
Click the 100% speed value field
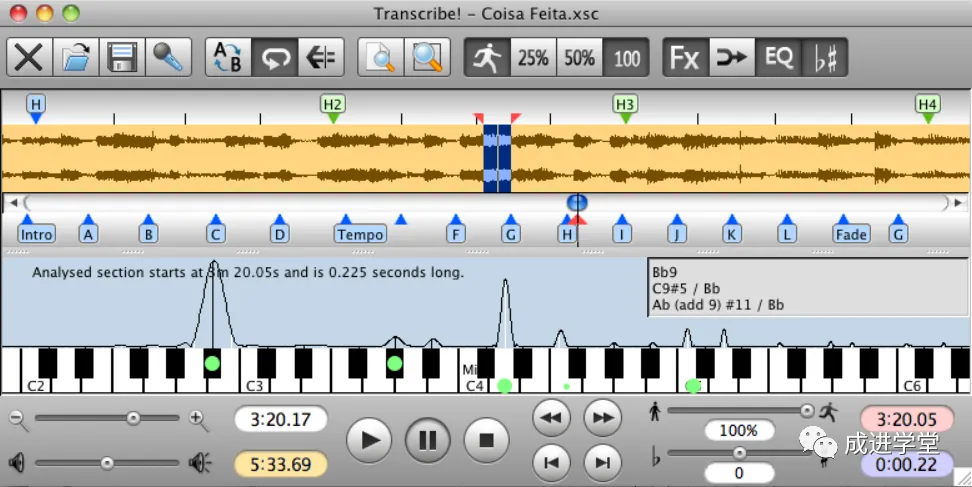pos(739,430)
